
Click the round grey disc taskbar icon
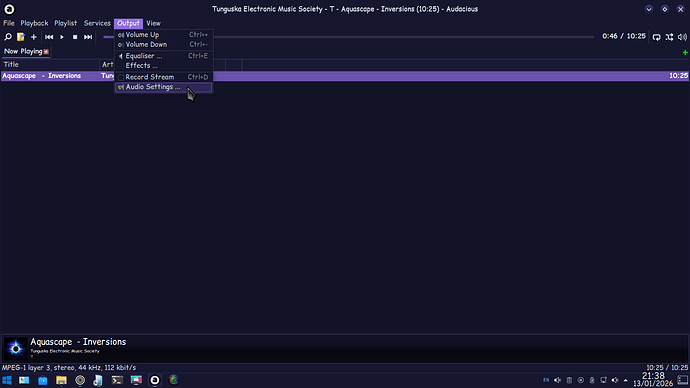[x=80, y=380]
